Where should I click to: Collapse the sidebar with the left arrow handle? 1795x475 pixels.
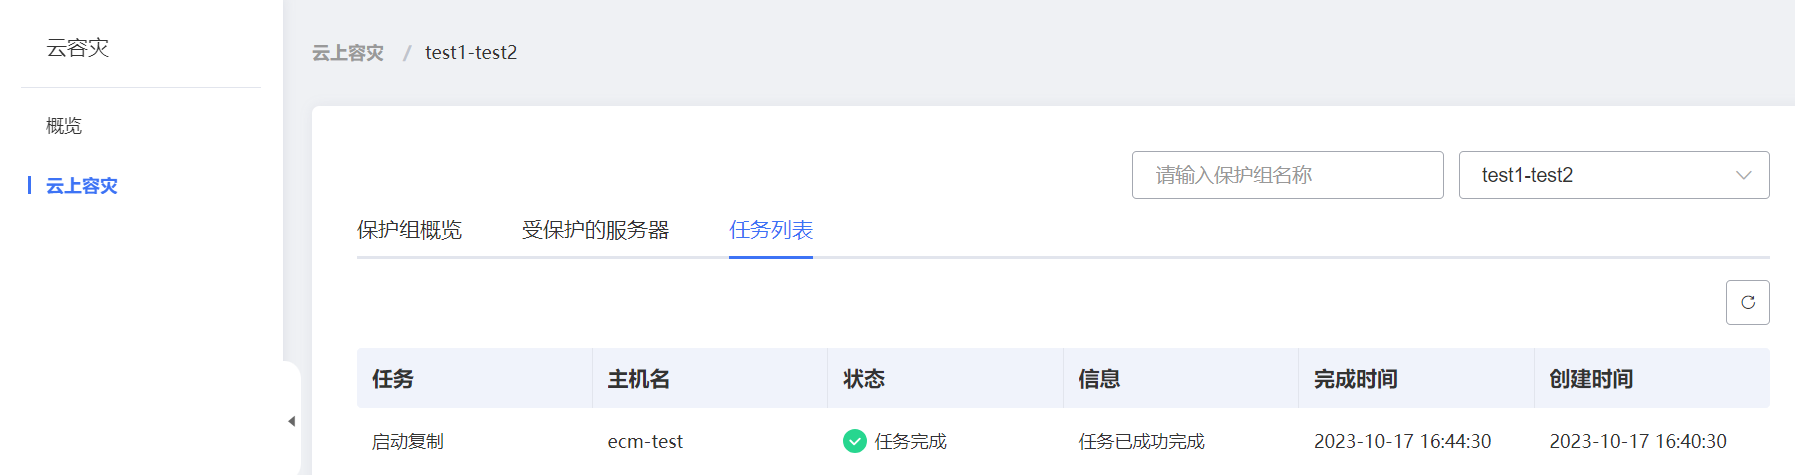(x=291, y=421)
